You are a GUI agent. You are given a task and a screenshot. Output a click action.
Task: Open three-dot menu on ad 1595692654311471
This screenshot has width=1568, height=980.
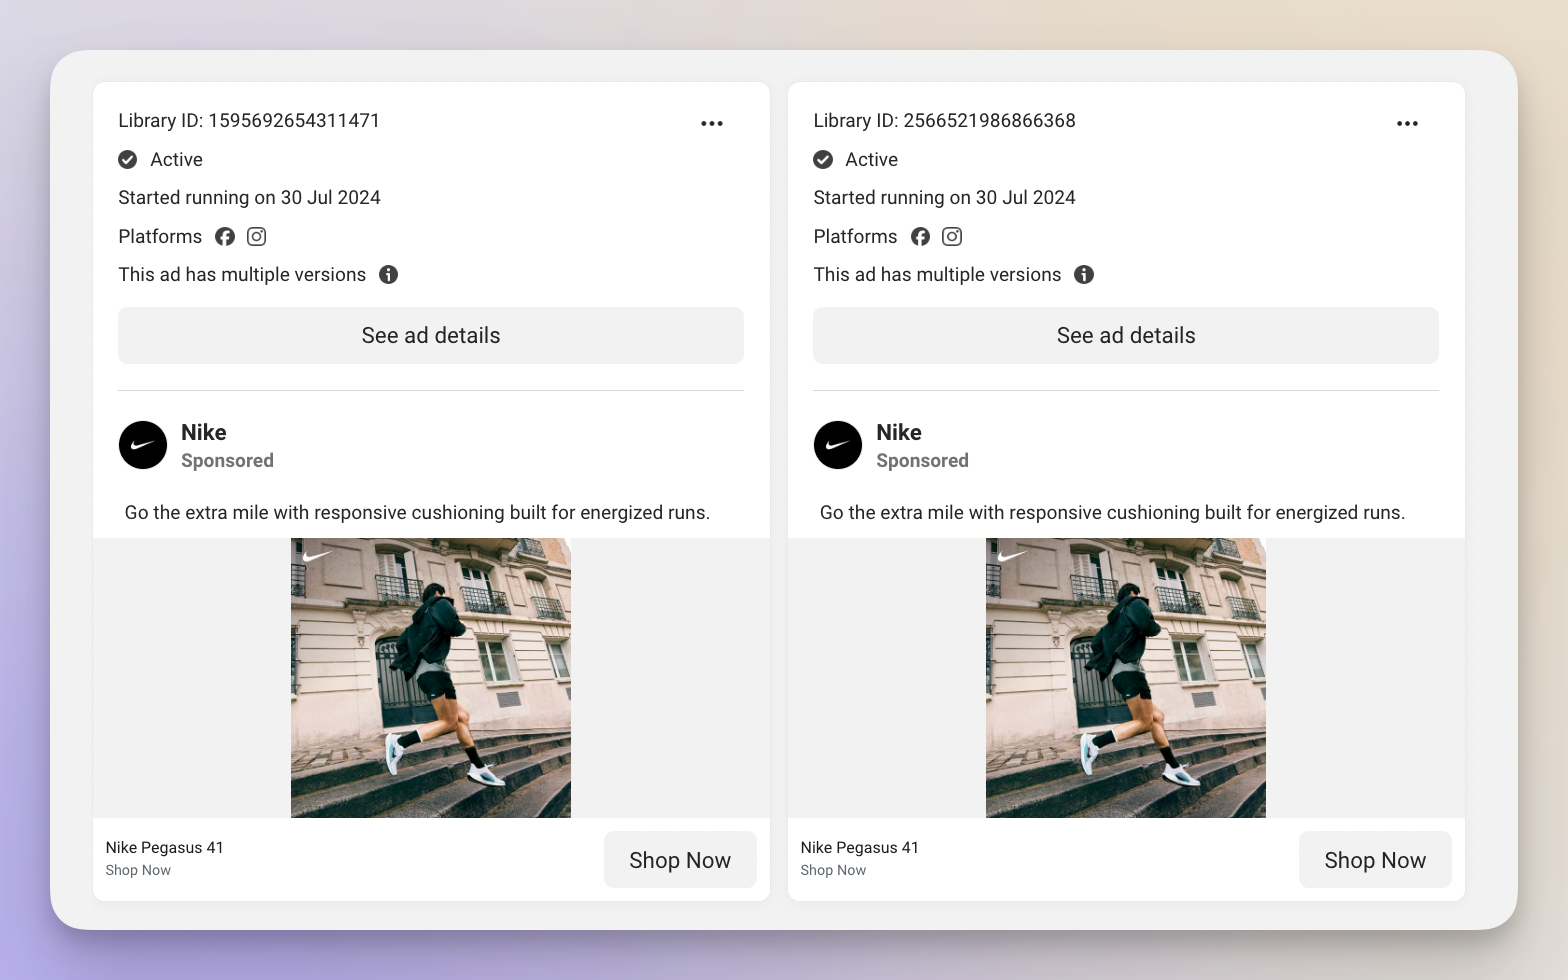(712, 123)
